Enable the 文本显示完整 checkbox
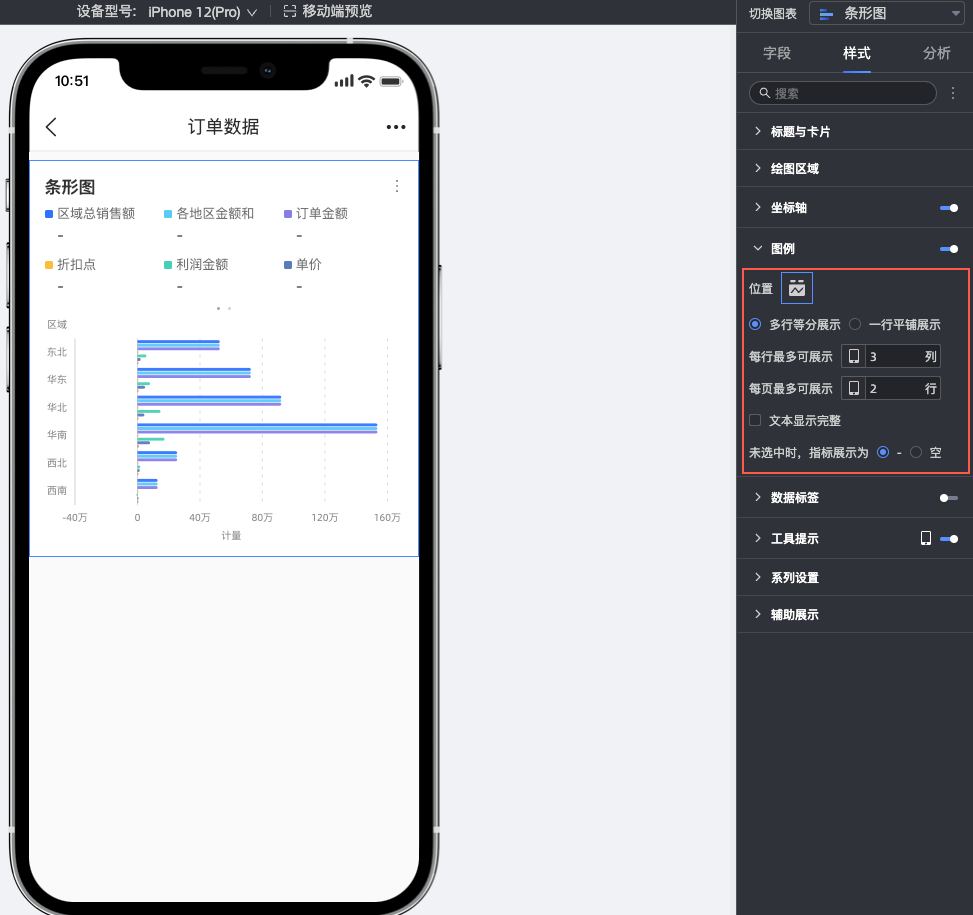The image size is (973, 915). [x=756, y=421]
